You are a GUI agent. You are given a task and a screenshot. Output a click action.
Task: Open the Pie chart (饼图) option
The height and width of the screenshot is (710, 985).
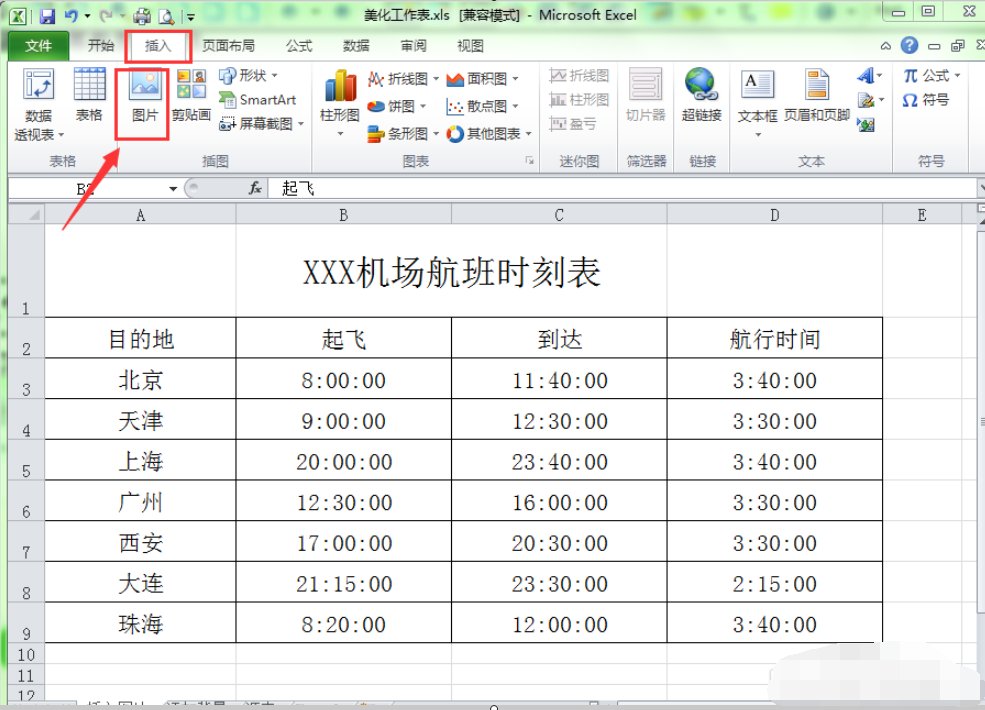398,105
